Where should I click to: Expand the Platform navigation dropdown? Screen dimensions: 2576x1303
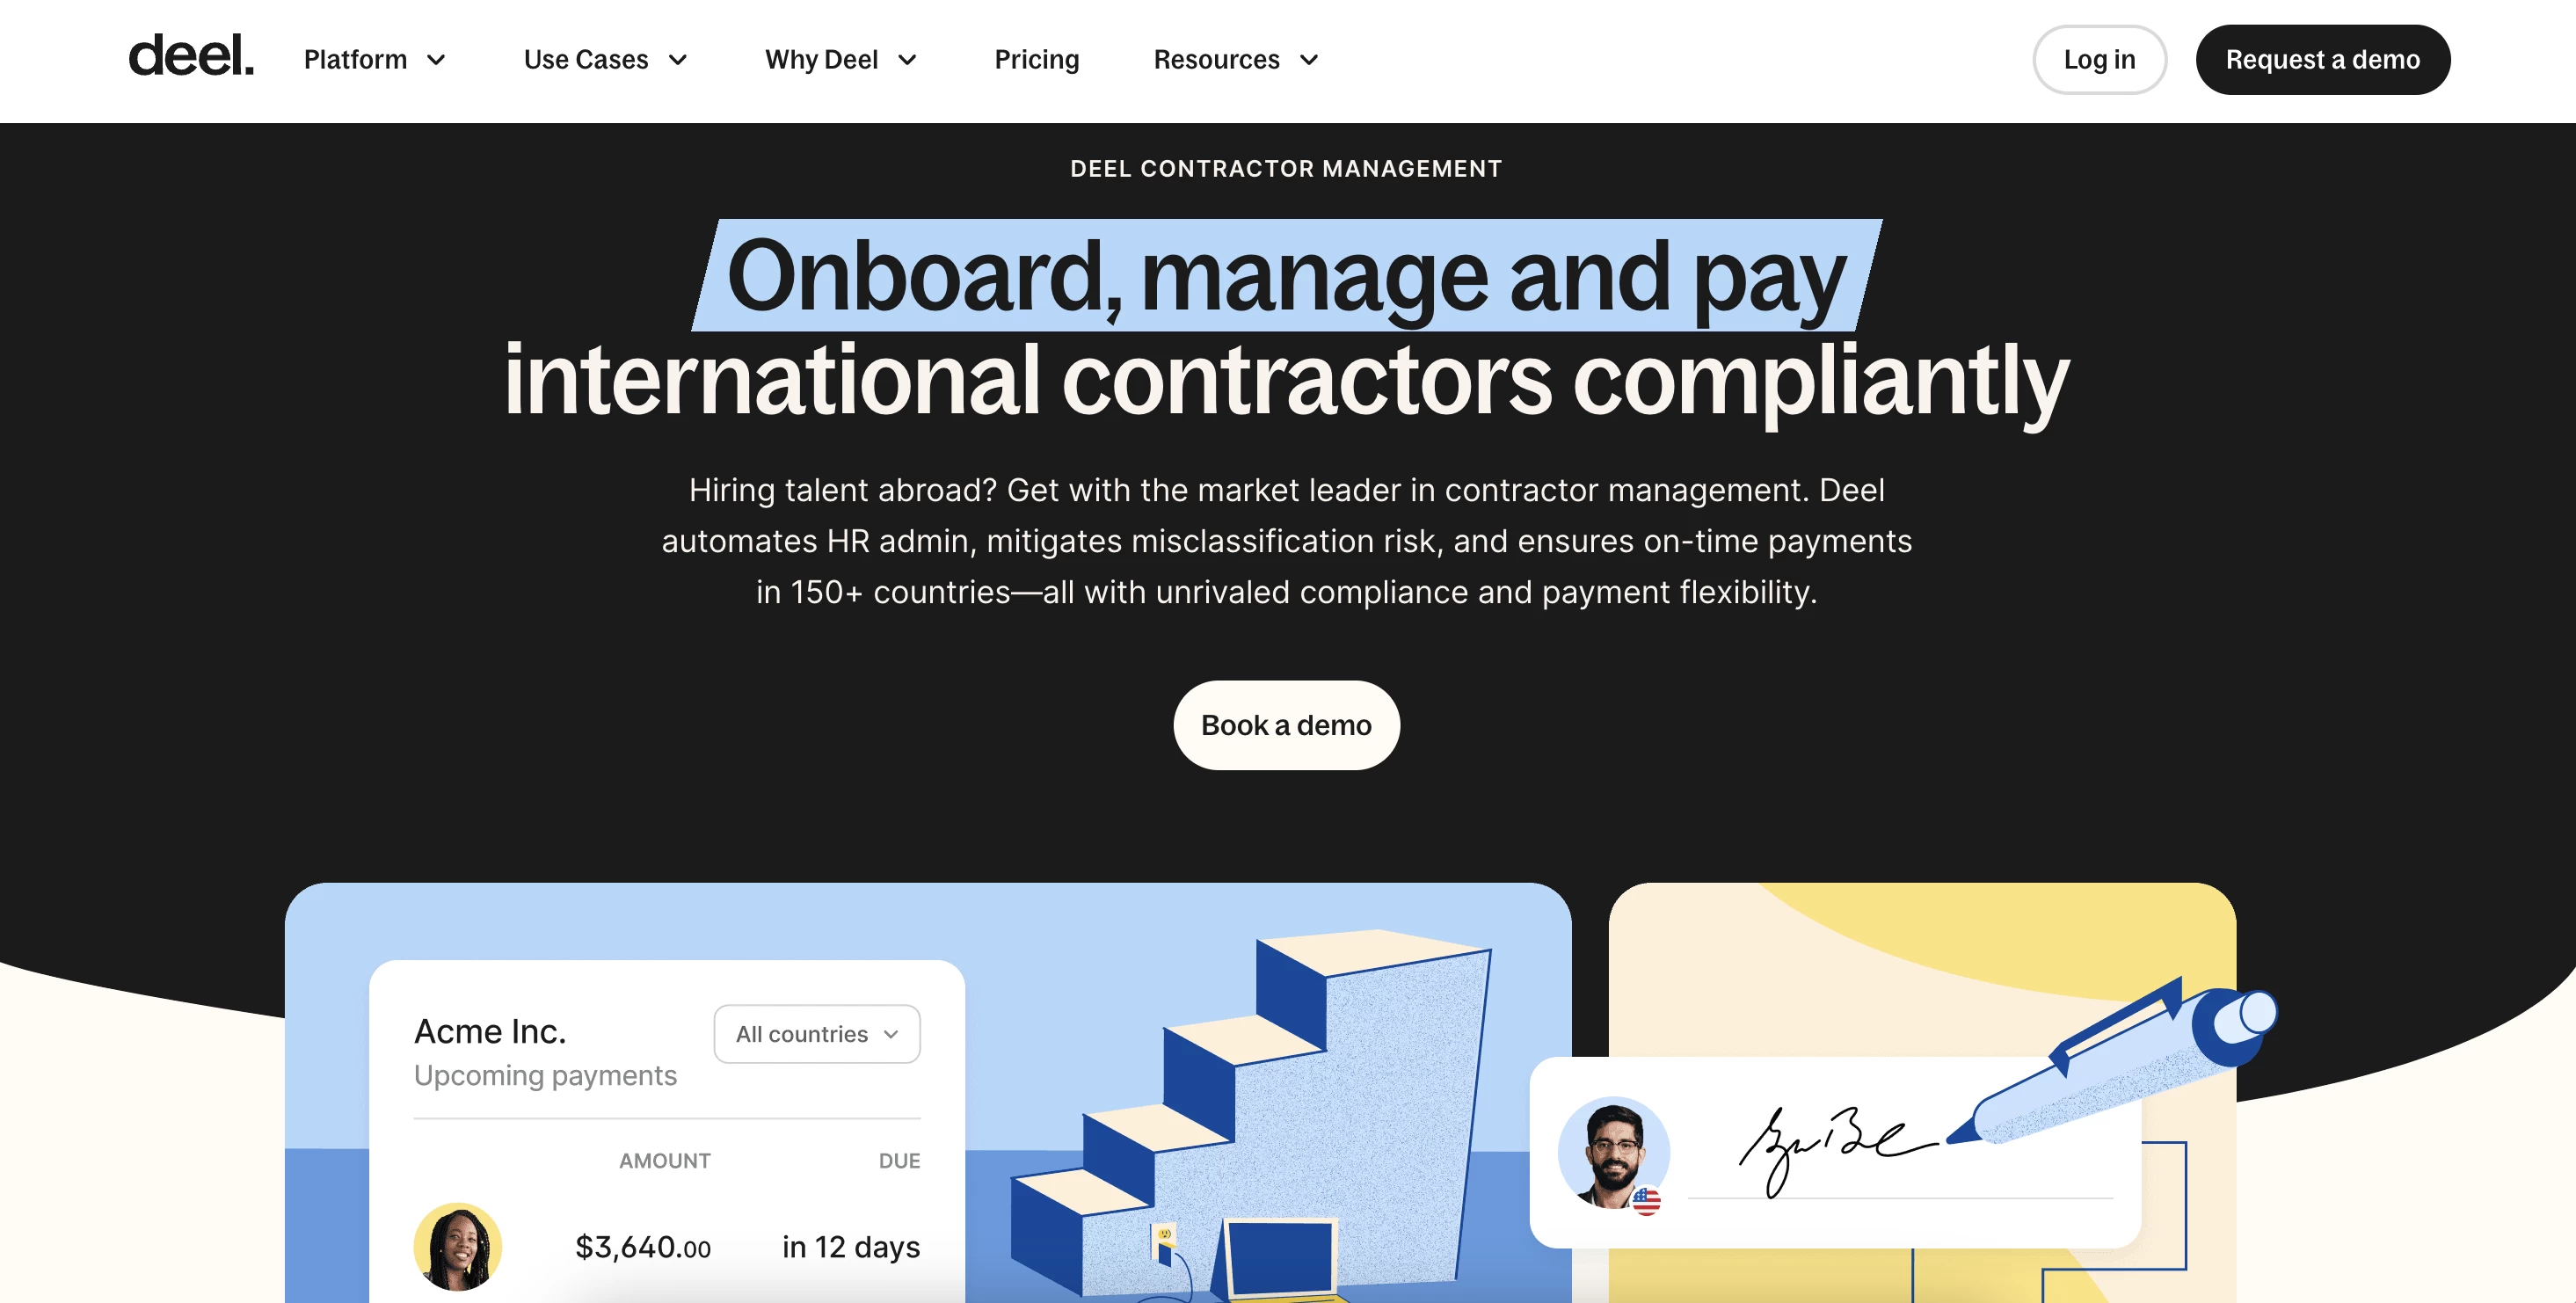point(374,58)
